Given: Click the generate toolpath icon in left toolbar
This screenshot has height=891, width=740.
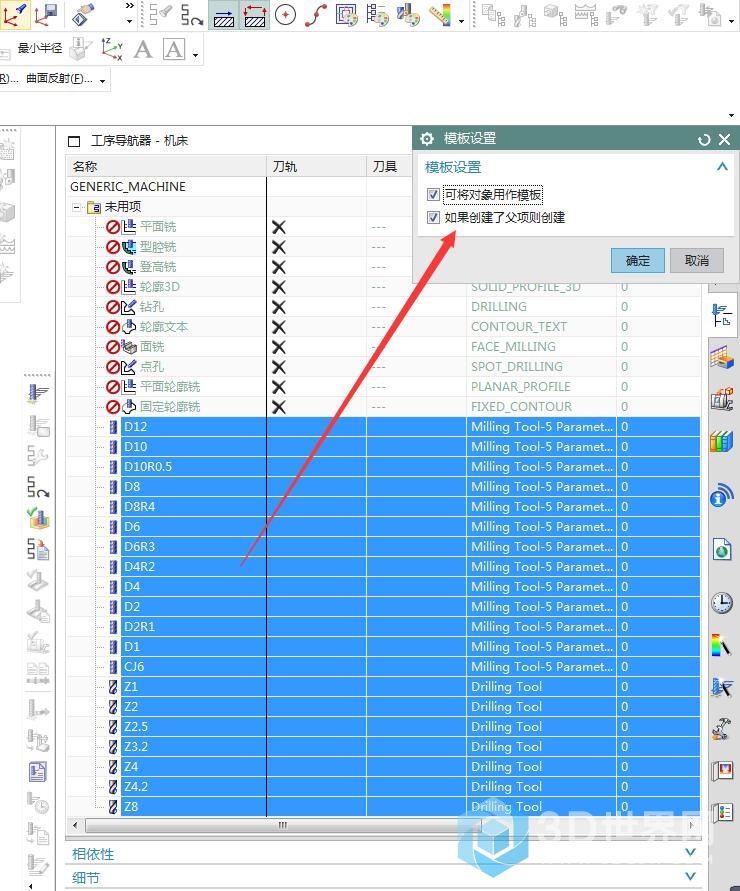Looking at the screenshot, I should click(x=38, y=393).
